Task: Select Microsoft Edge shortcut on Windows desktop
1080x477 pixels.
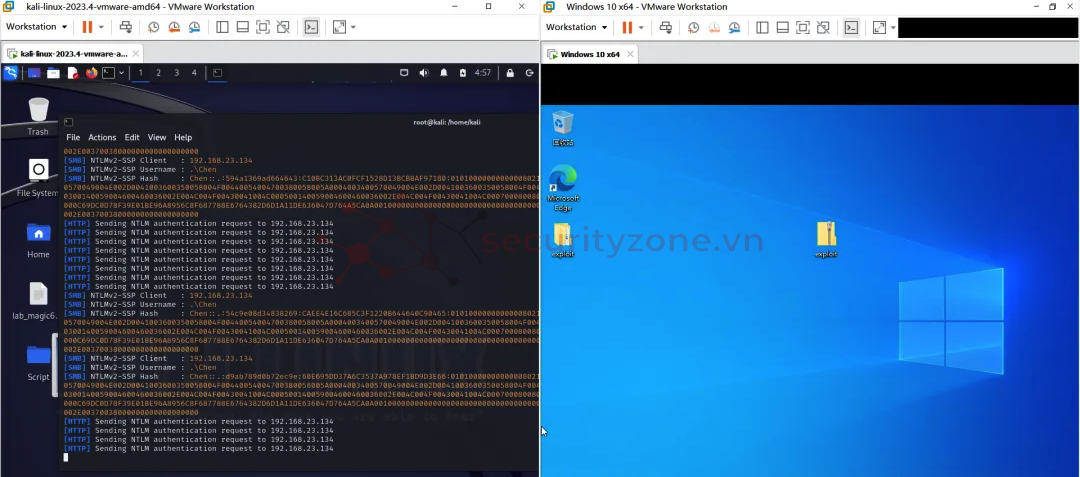Action: click(x=563, y=188)
